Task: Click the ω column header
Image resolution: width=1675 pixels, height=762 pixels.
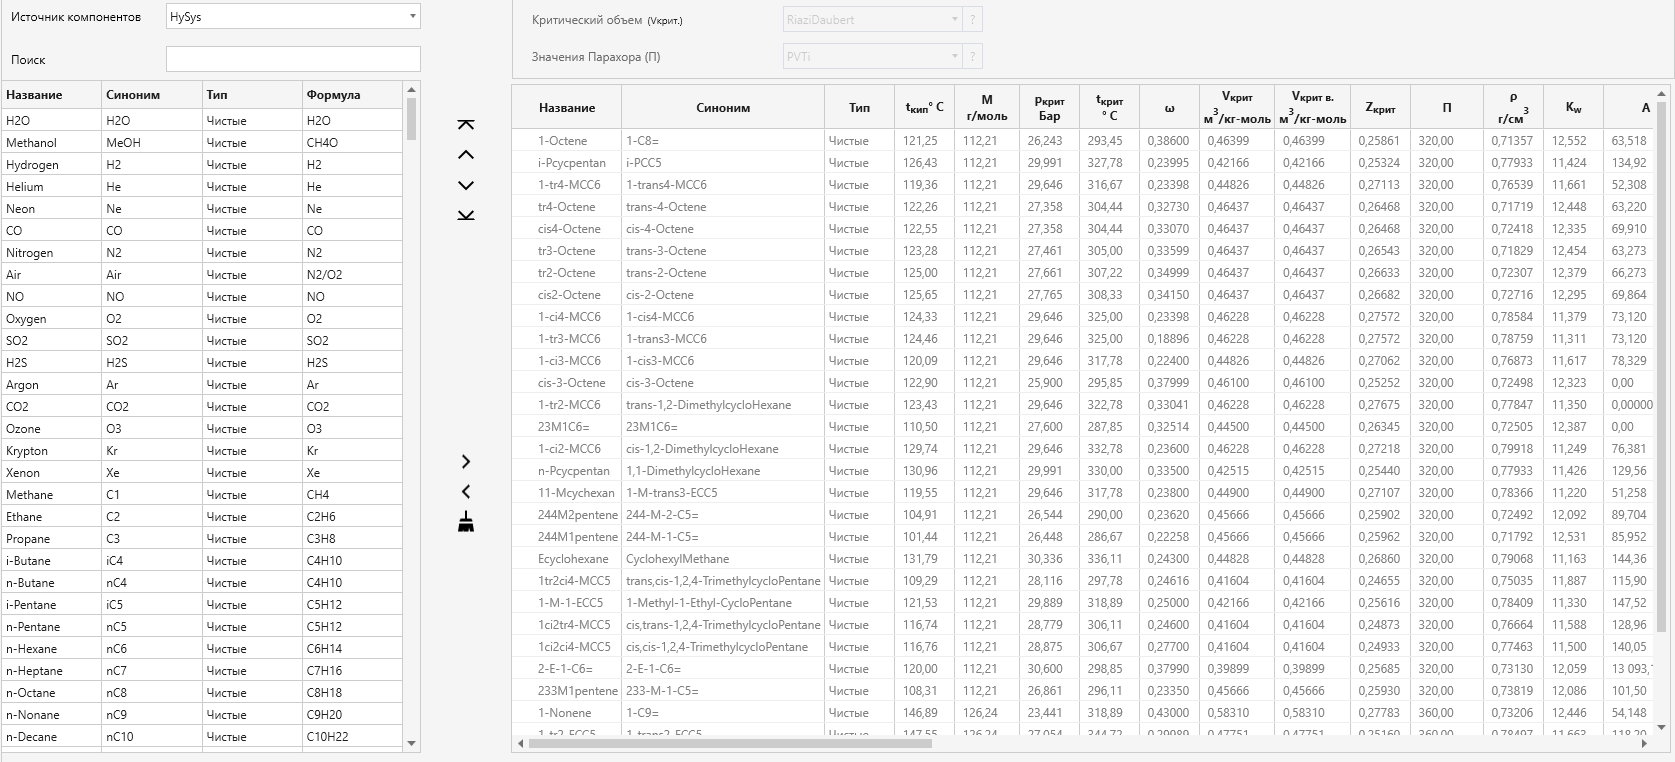Action: tap(1169, 108)
